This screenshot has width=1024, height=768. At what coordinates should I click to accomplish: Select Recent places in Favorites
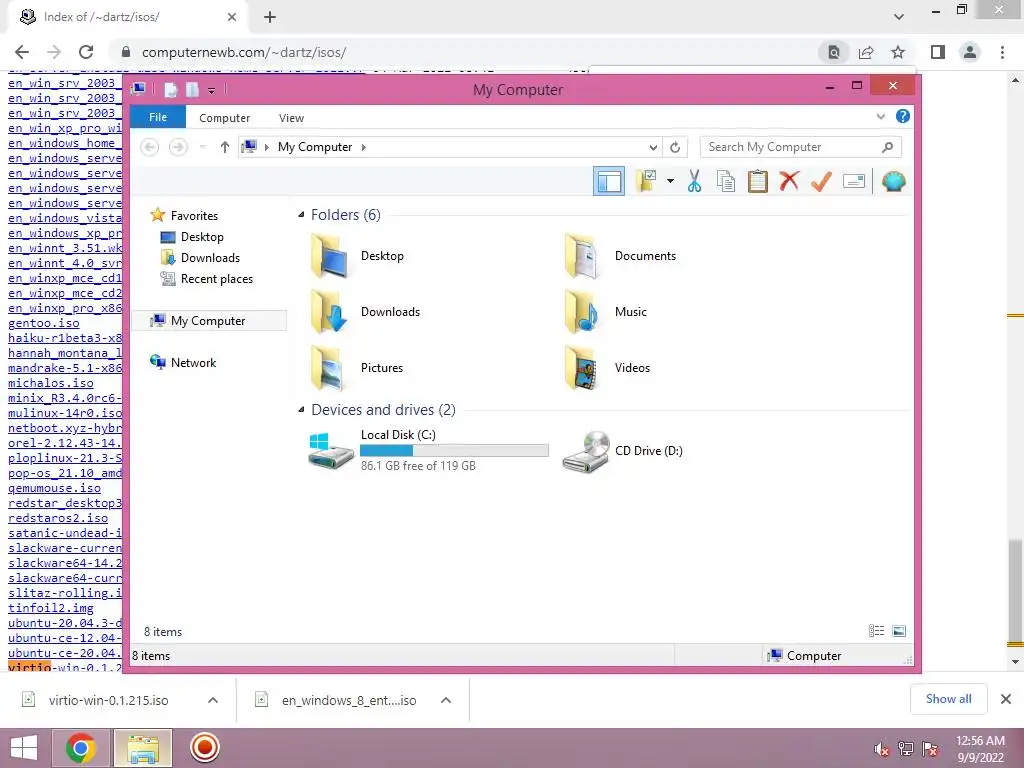(217, 279)
